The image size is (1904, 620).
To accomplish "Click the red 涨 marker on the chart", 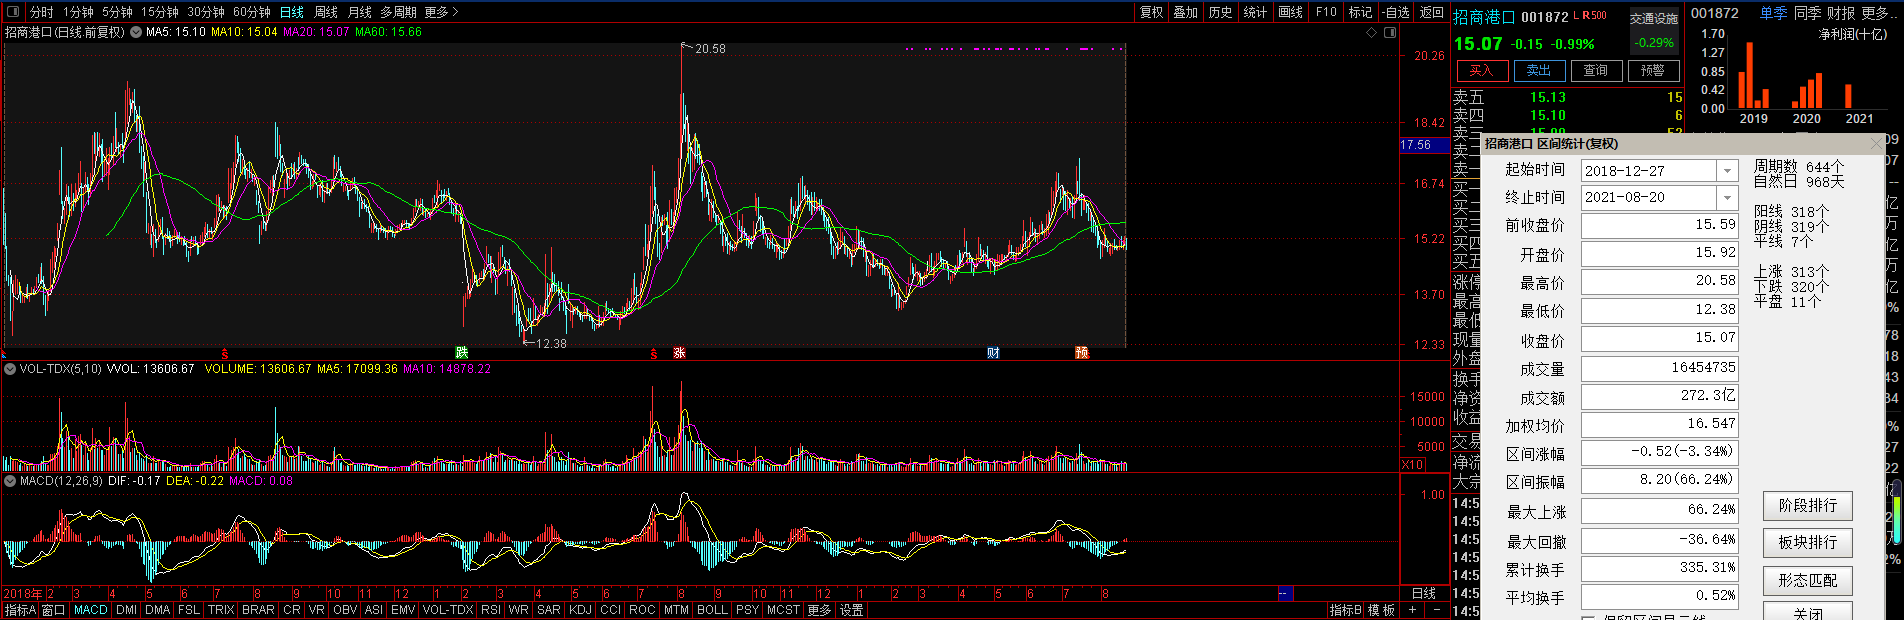I will [x=679, y=353].
